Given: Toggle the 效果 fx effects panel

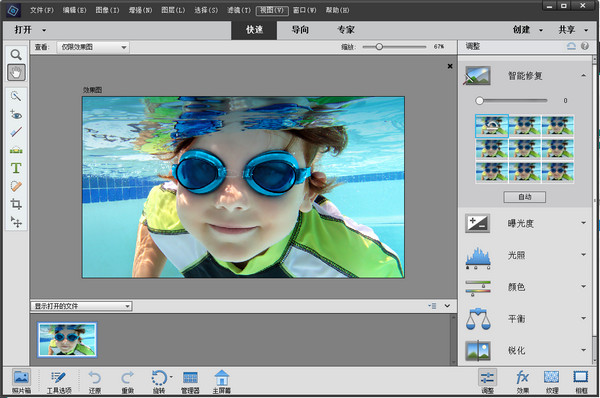Looking at the screenshot, I should point(522,381).
